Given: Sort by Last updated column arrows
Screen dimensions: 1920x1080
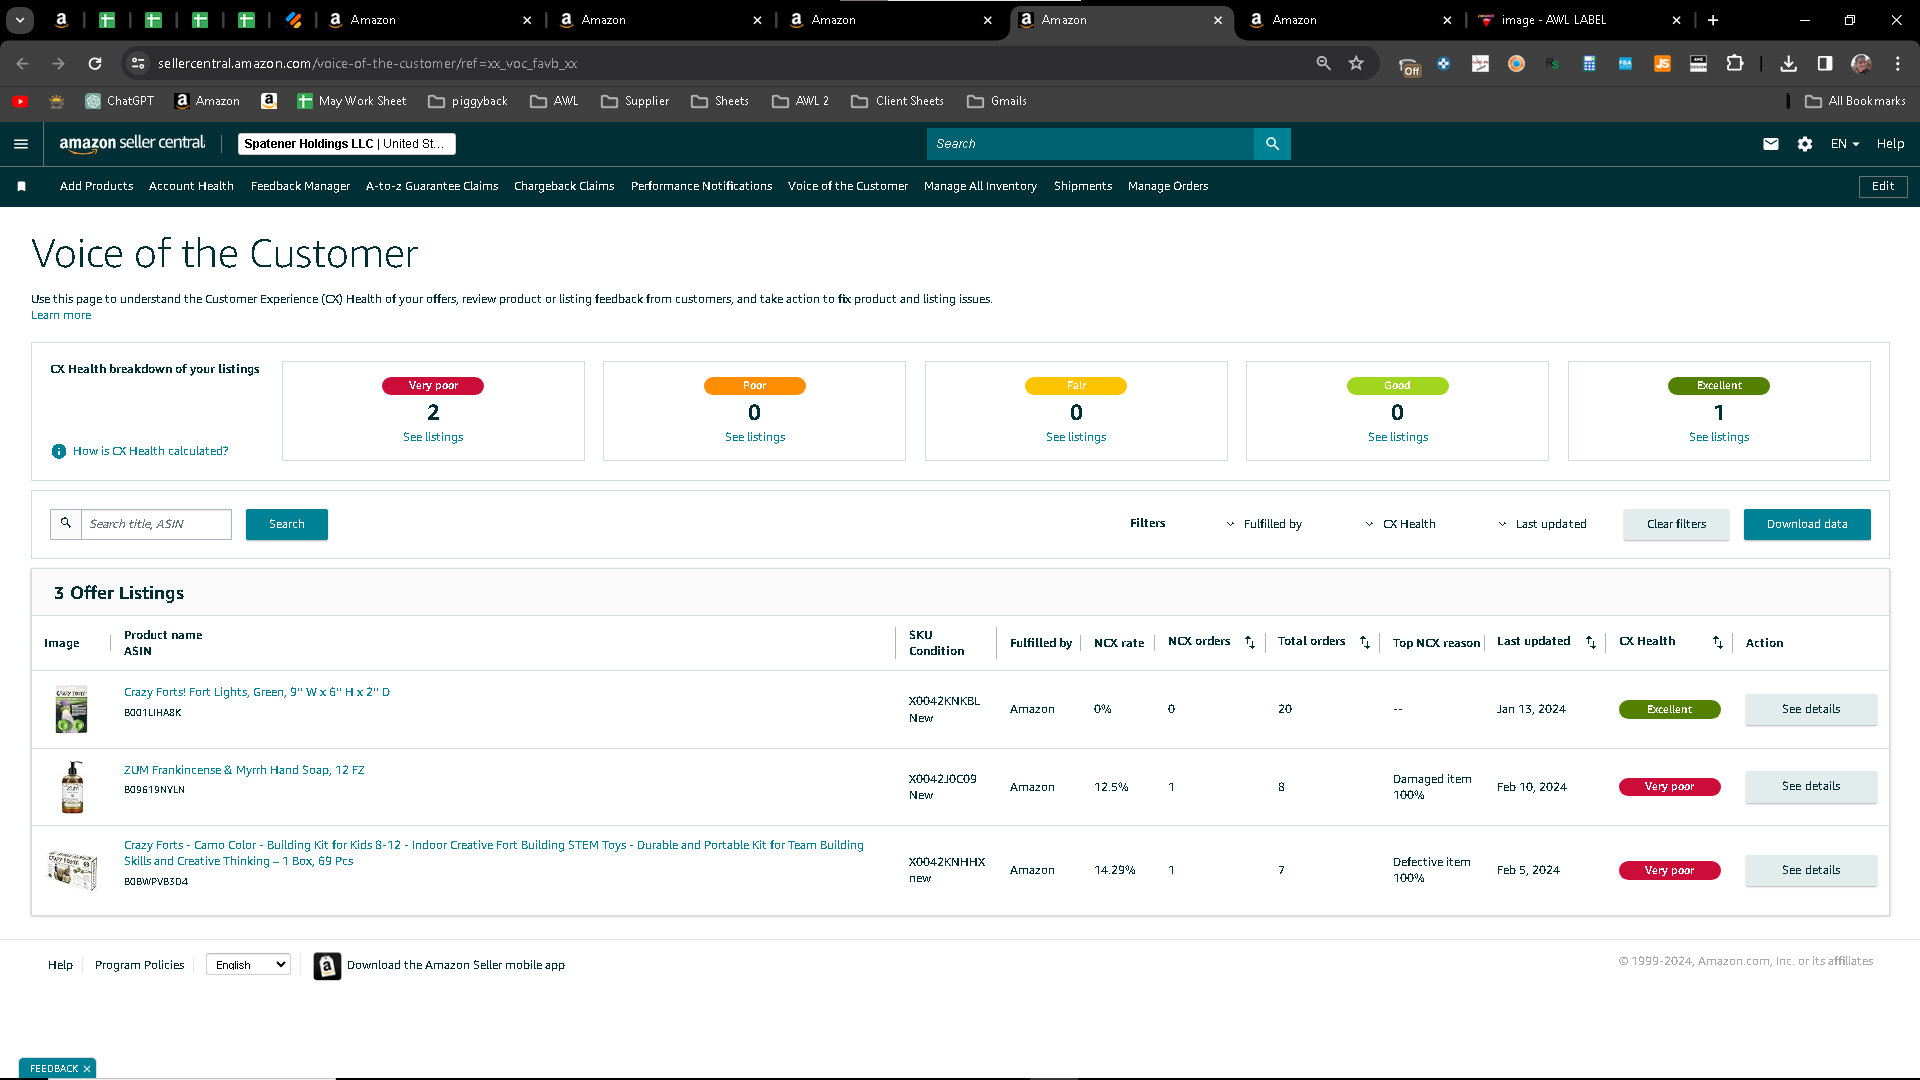Looking at the screenshot, I should [1591, 642].
